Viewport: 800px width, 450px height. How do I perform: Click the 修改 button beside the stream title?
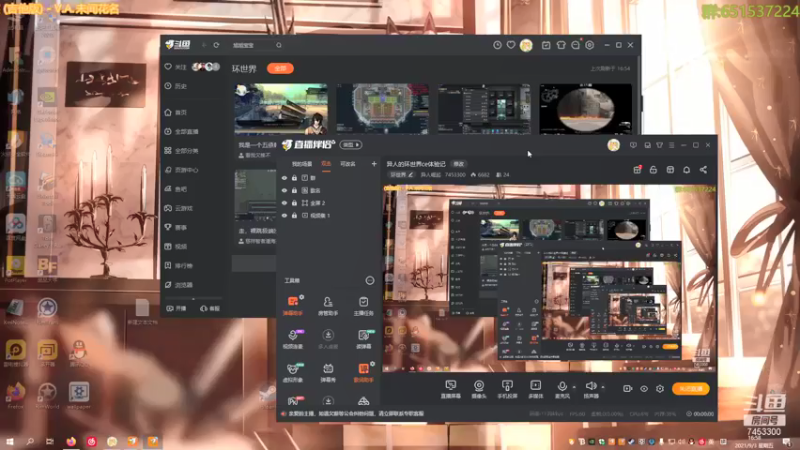click(x=459, y=164)
